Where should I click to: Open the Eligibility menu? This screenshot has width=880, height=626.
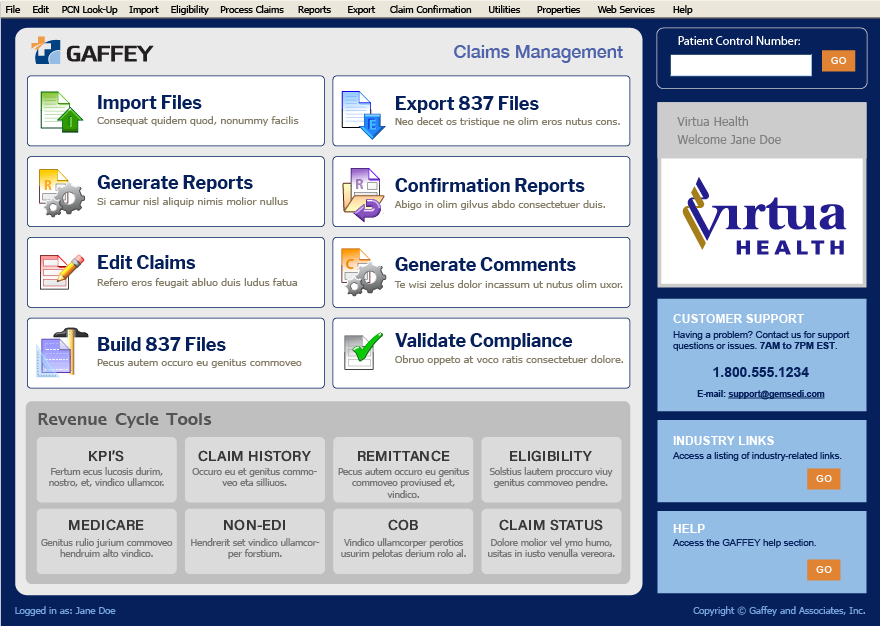(190, 10)
